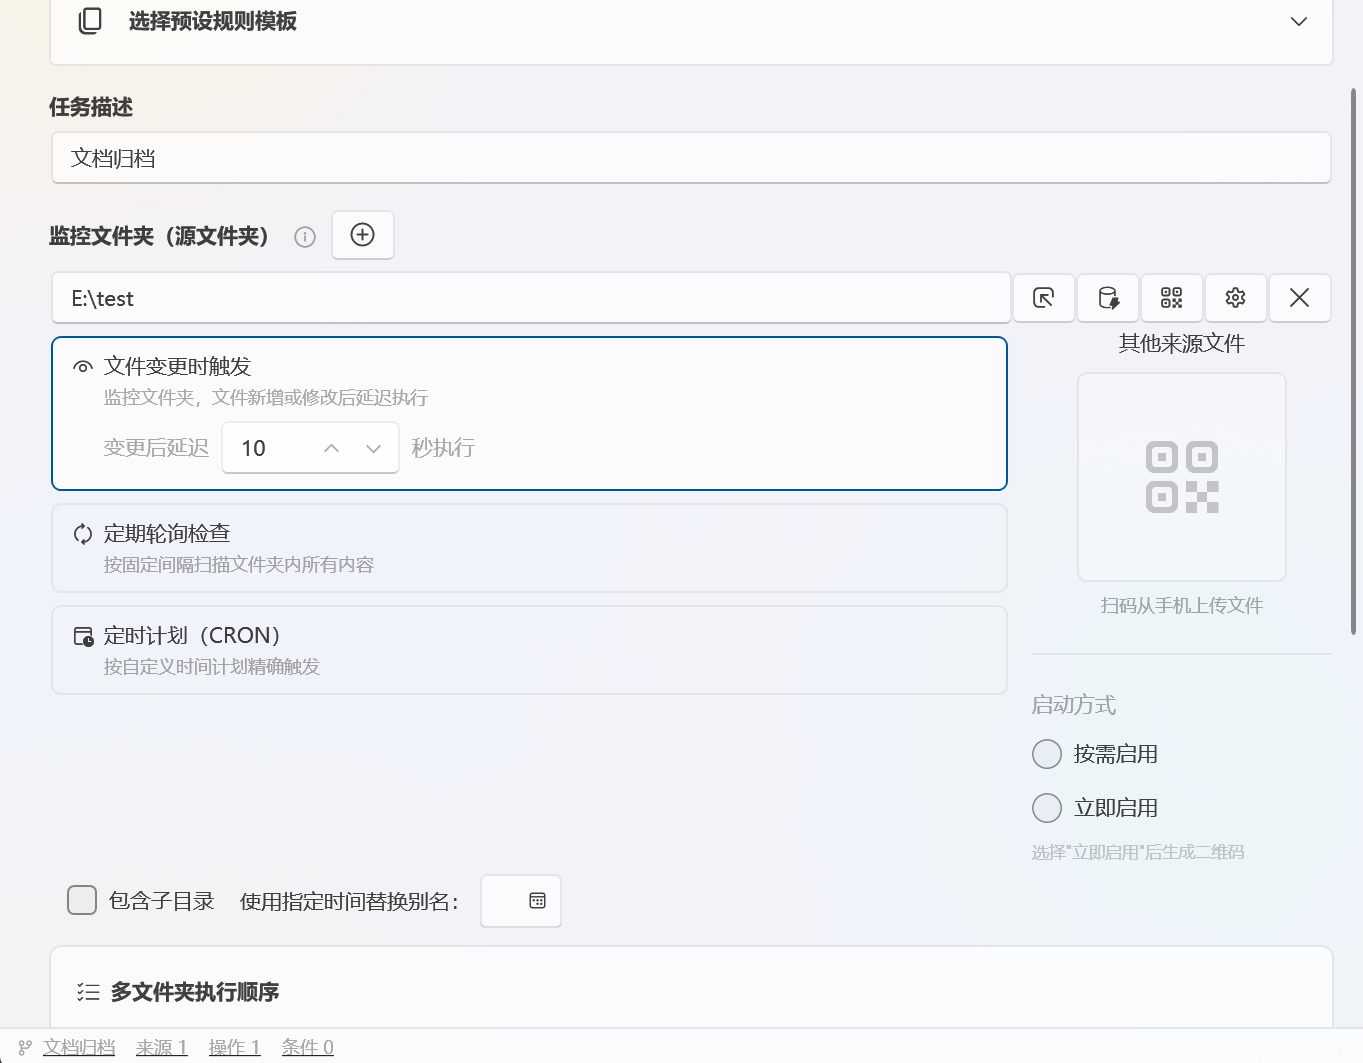Viewport: 1363px width, 1063px height.
Task: Select 定期轮询检查 trigger option
Action: (529, 548)
